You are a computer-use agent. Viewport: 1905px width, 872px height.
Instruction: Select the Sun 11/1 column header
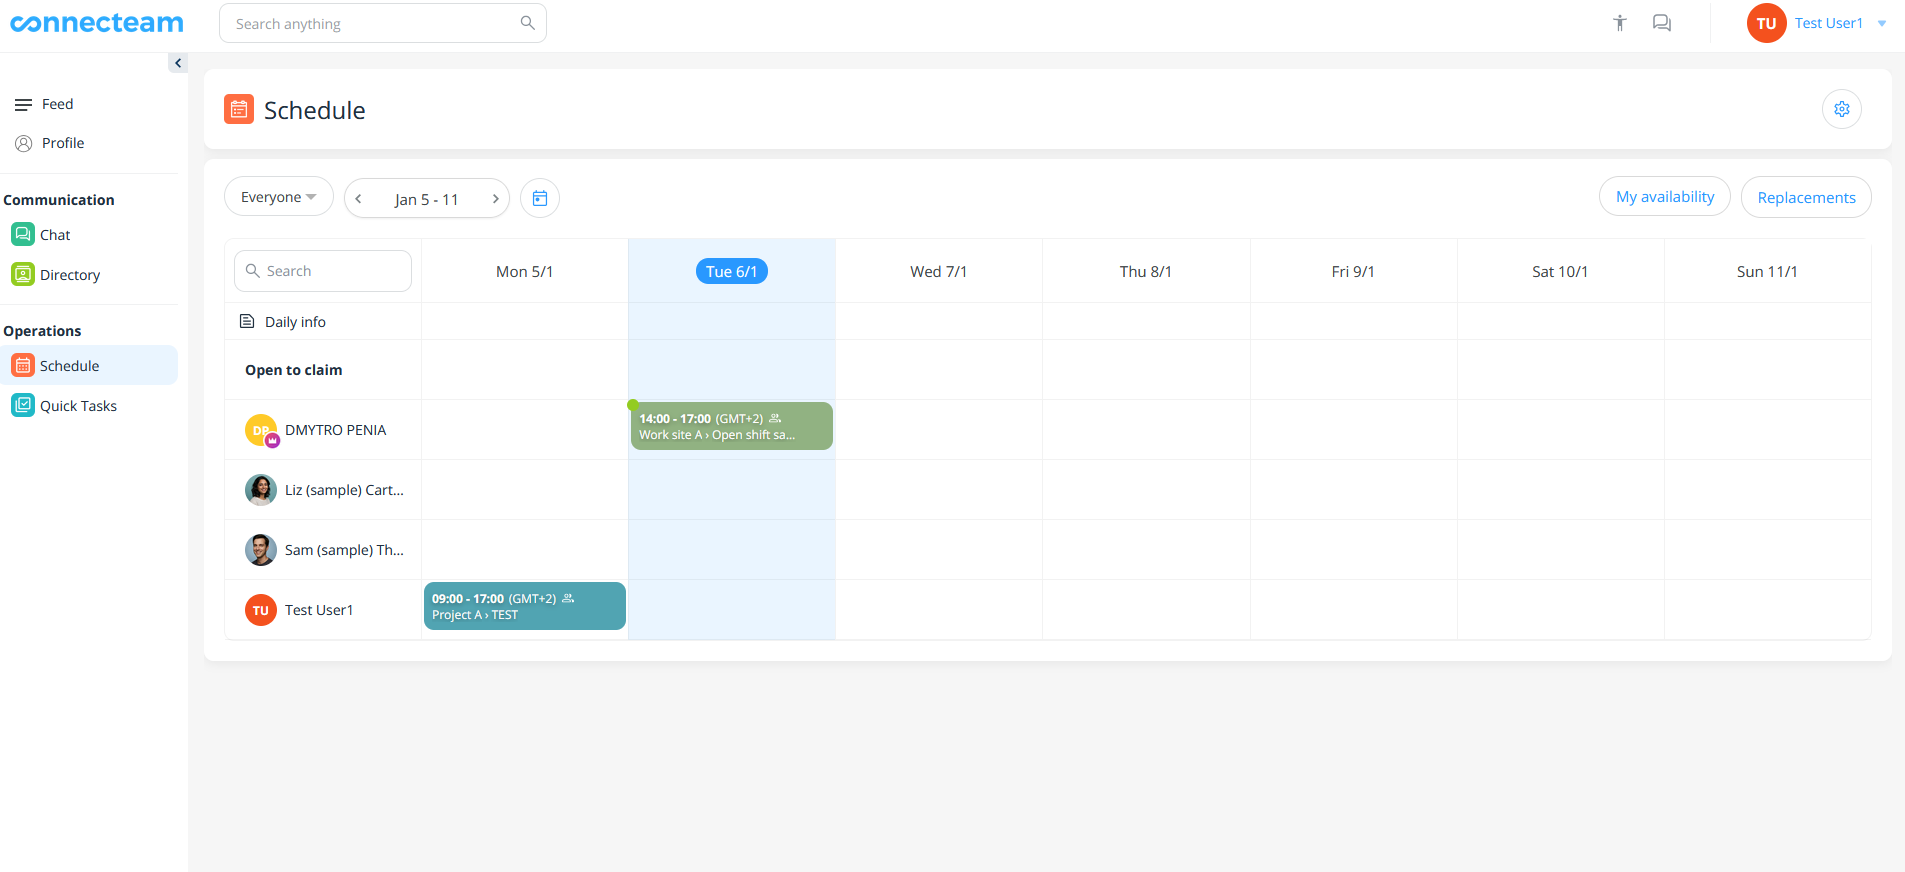click(x=1767, y=271)
